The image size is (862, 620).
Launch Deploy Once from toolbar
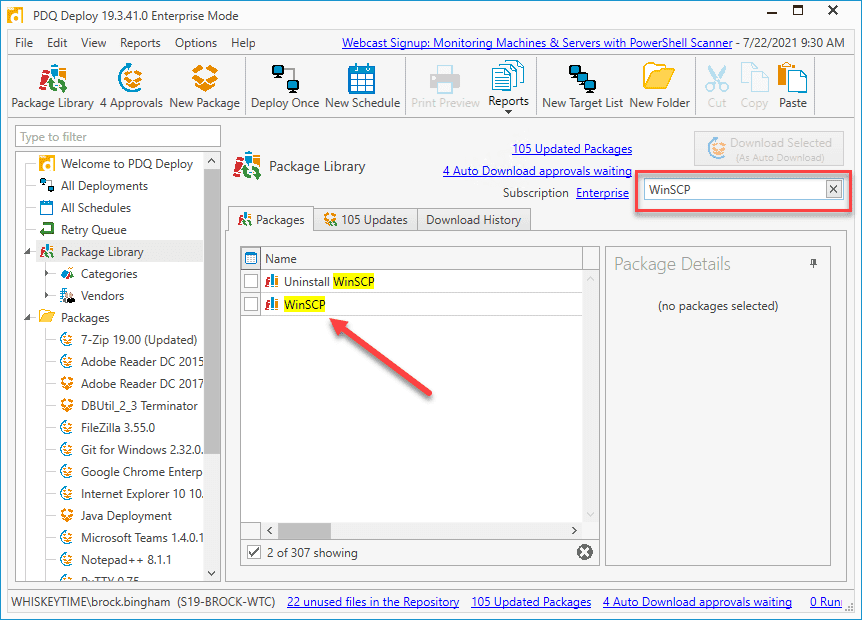(x=285, y=87)
